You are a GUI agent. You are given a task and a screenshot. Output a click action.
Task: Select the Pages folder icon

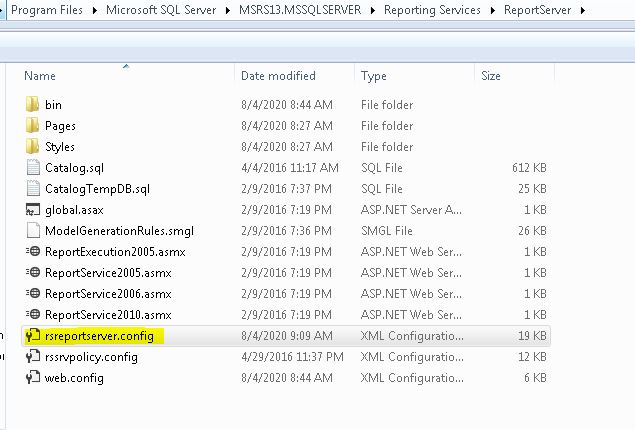coord(32,126)
